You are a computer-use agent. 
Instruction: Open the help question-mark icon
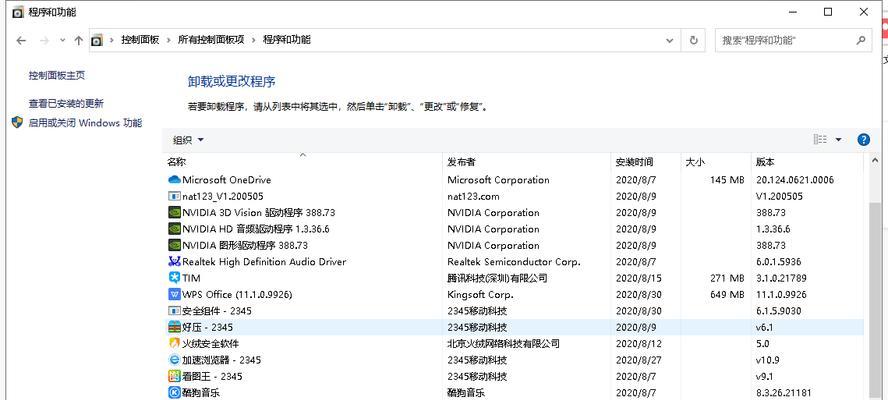(863, 140)
